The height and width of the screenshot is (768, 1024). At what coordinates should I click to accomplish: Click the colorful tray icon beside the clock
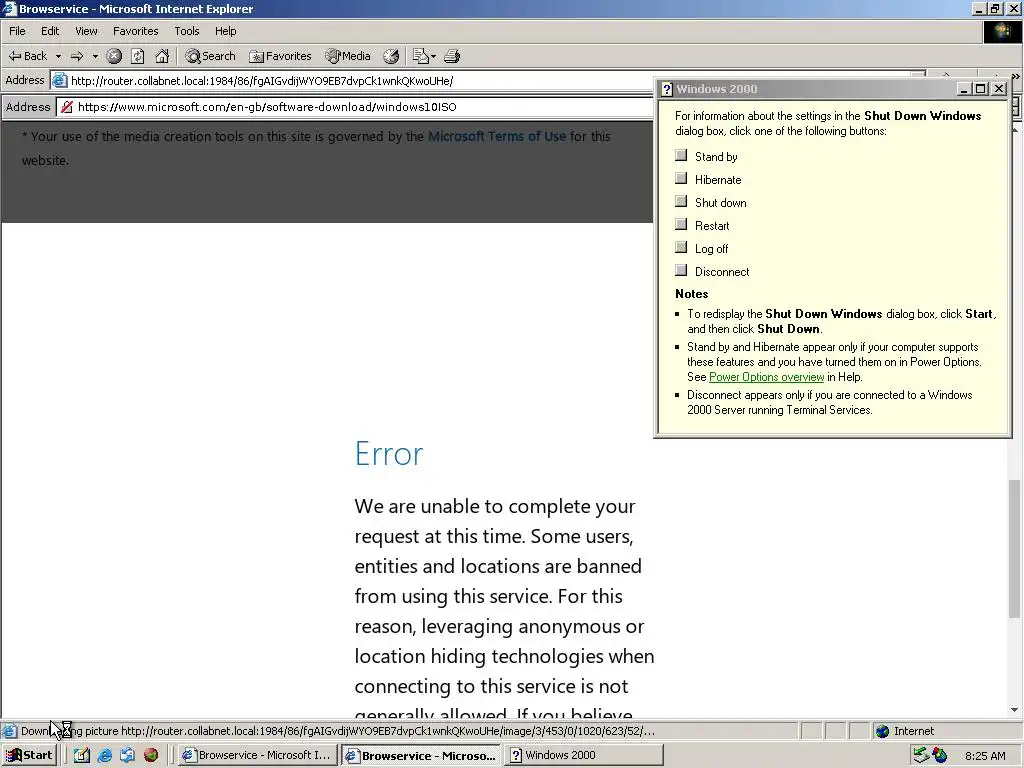pyautogui.click(x=940, y=756)
